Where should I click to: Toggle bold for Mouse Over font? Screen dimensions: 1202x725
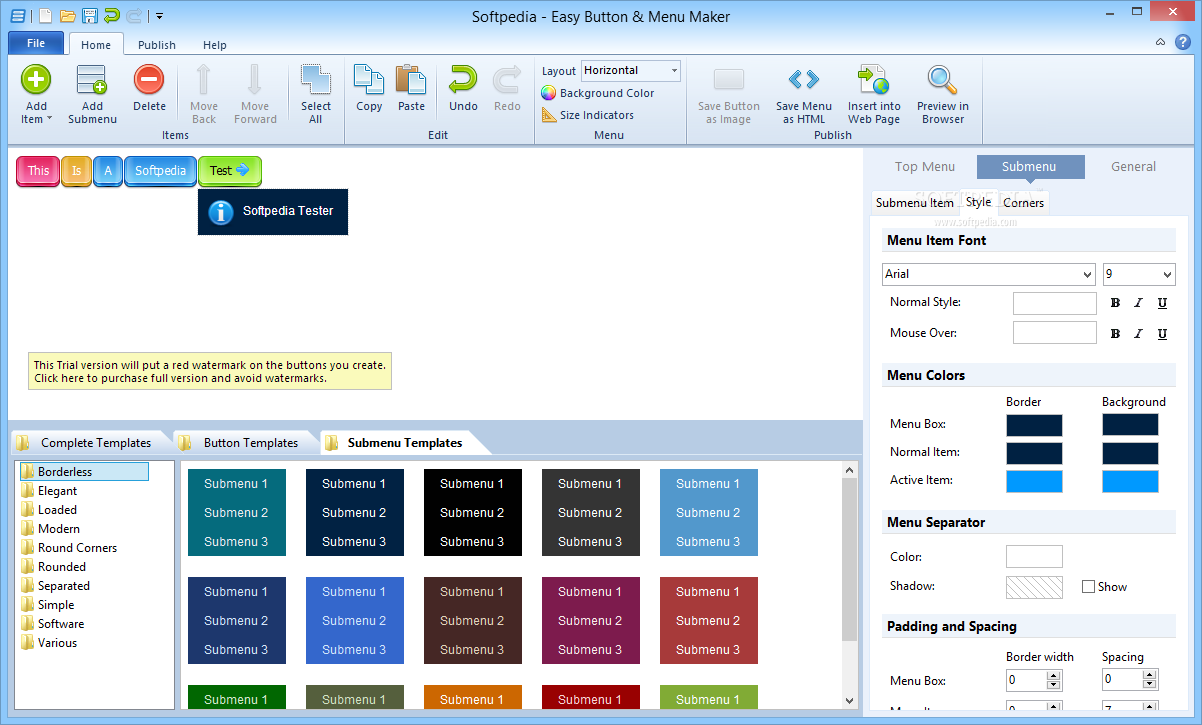pos(1115,334)
